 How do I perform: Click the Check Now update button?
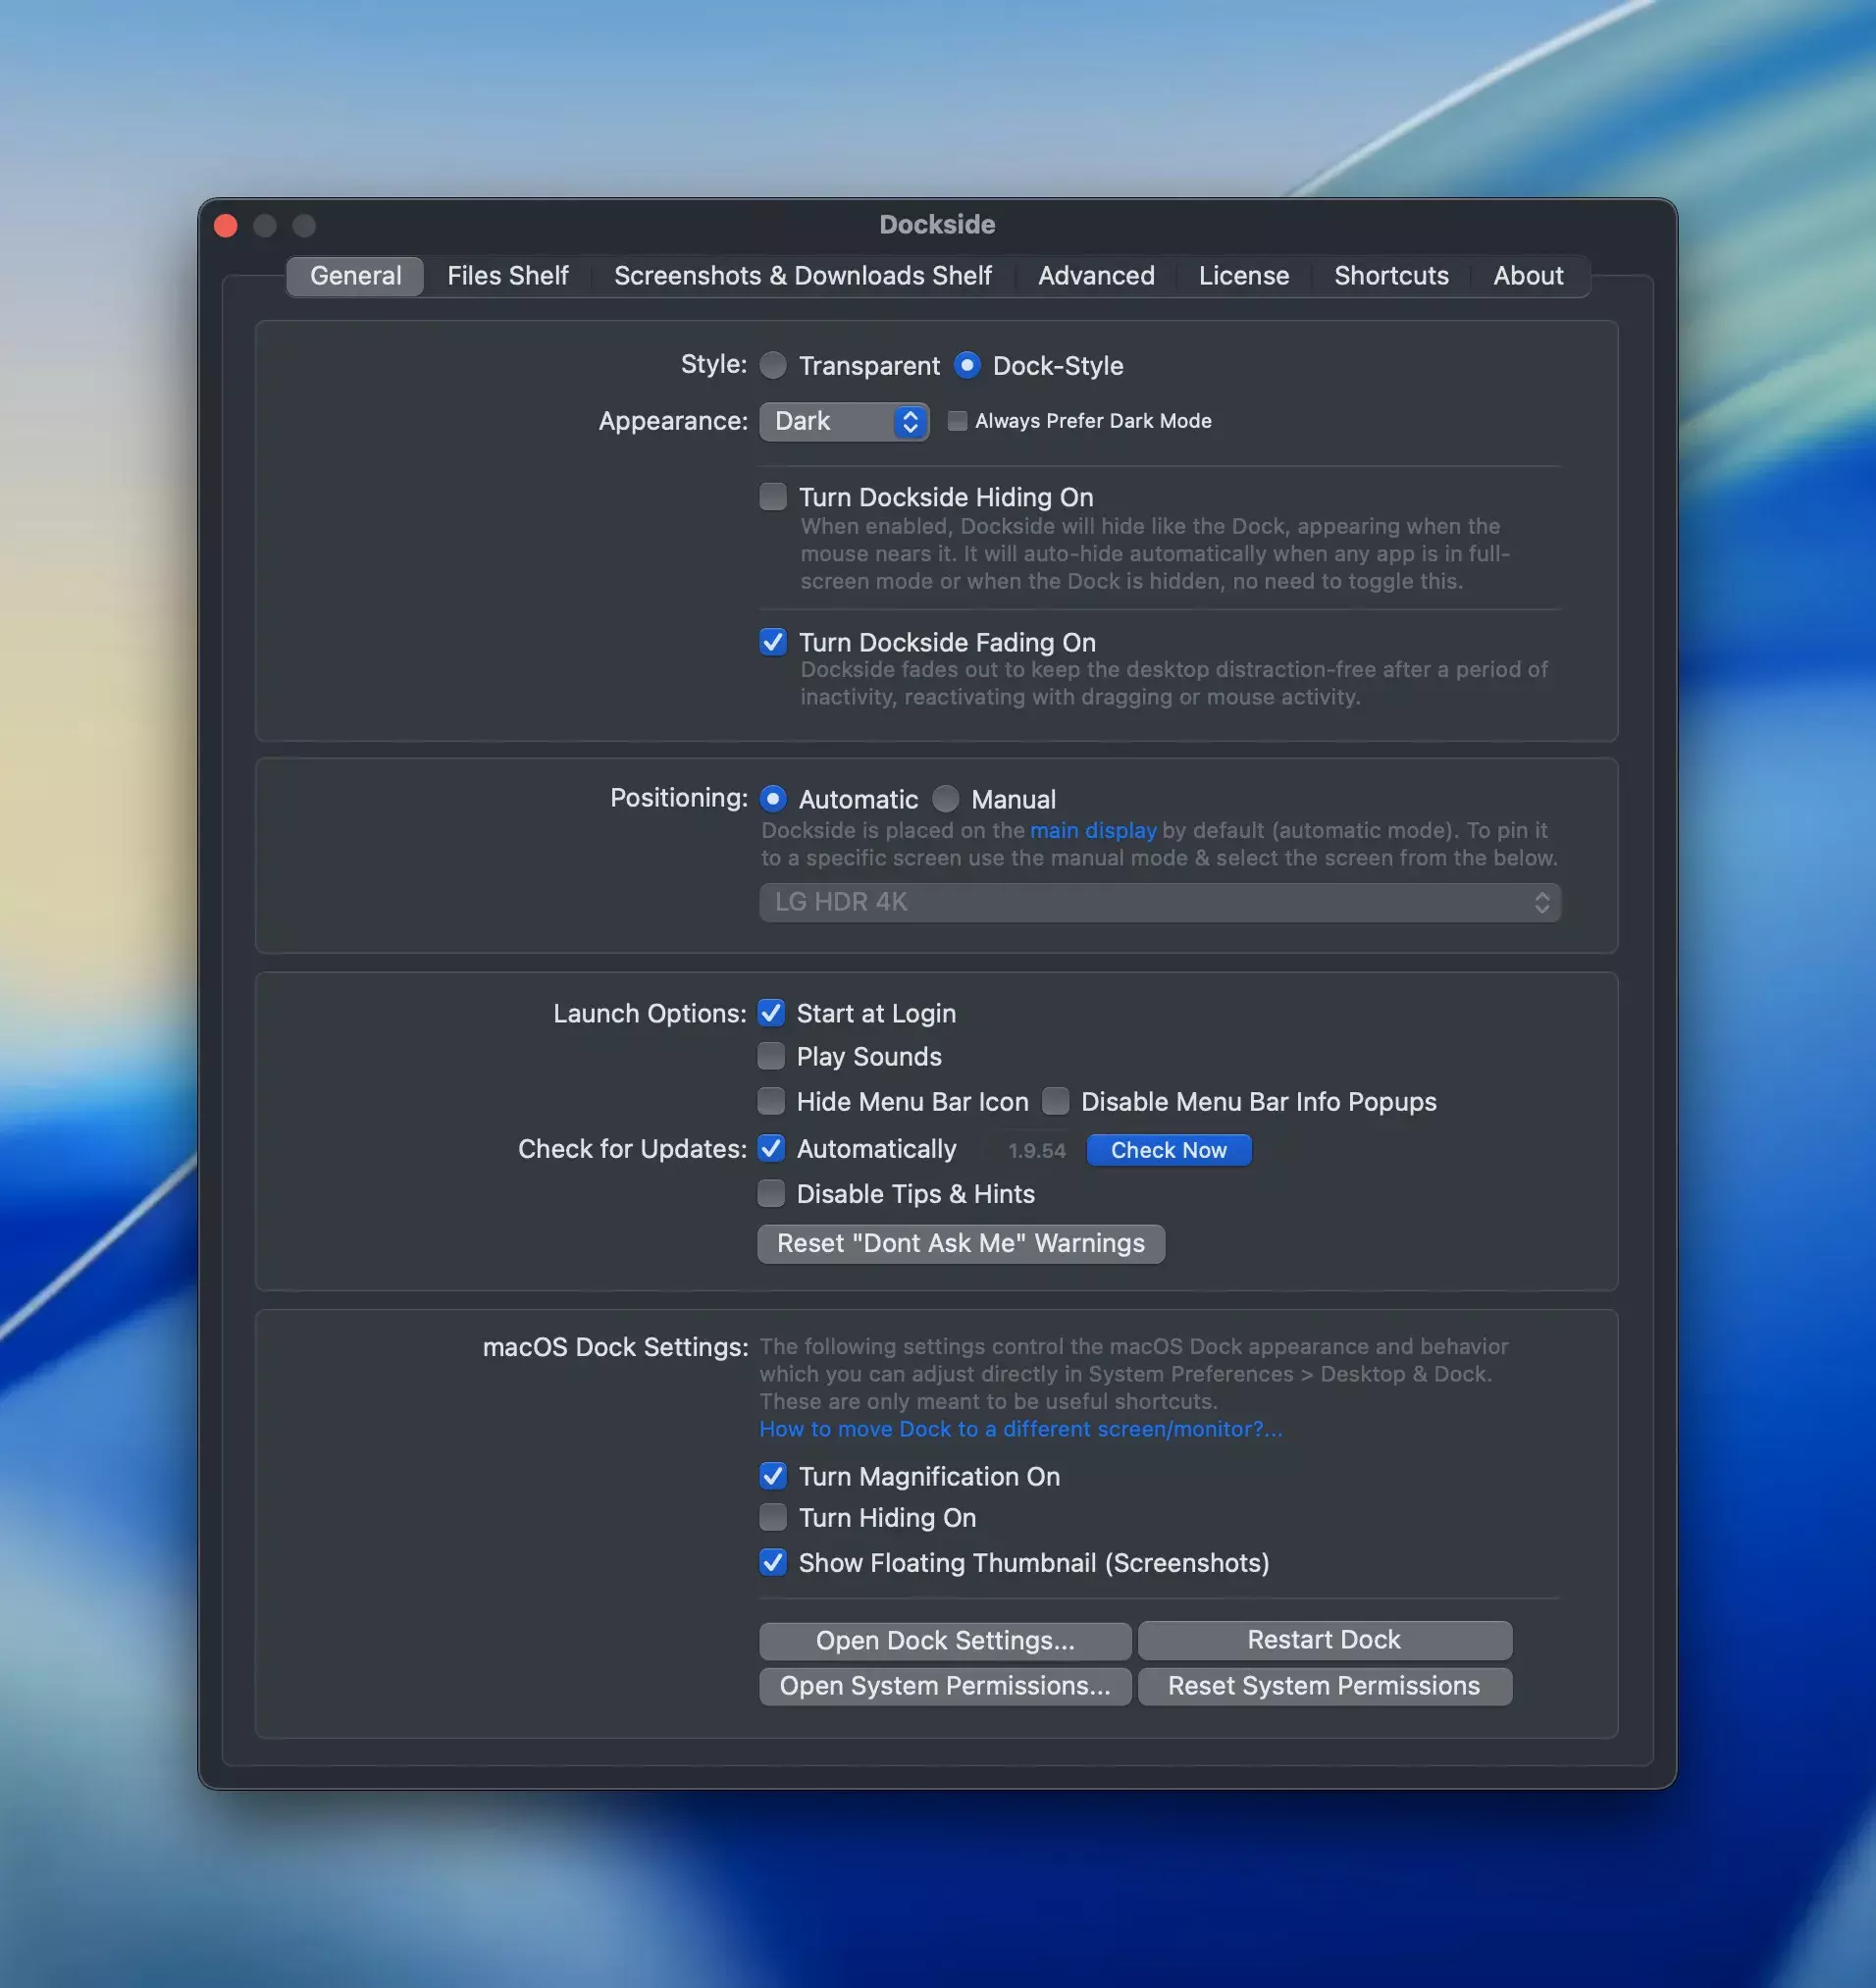(1168, 1150)
